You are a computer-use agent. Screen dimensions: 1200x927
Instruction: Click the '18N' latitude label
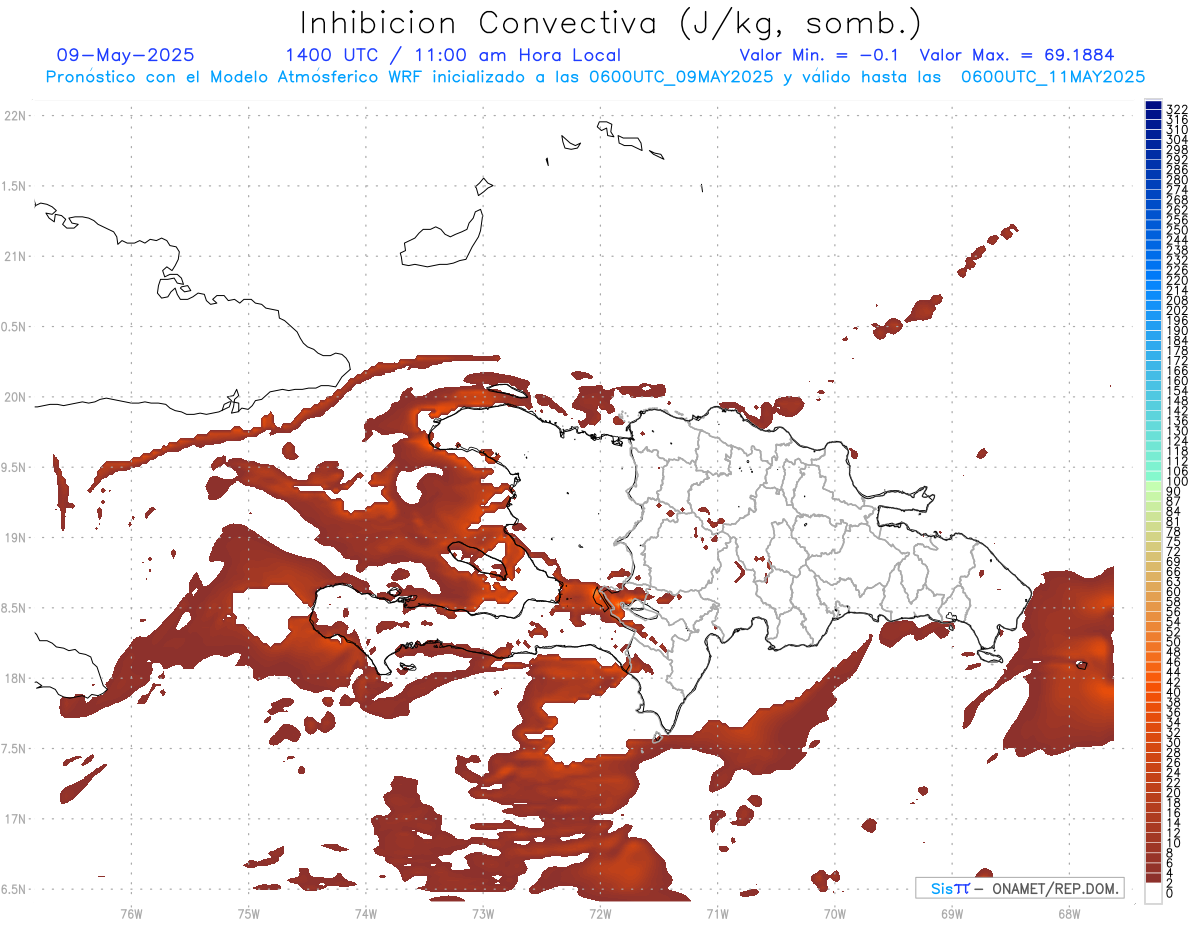(16, 678)
